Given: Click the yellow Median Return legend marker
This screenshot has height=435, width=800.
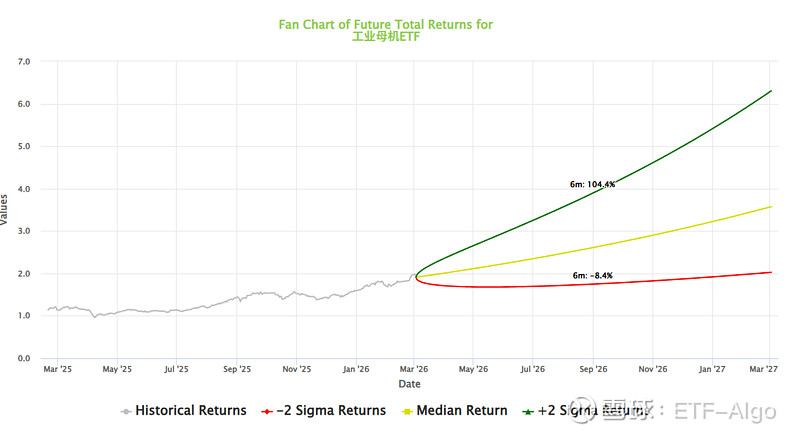Looking at the screenshot, I should pos(407,411).
